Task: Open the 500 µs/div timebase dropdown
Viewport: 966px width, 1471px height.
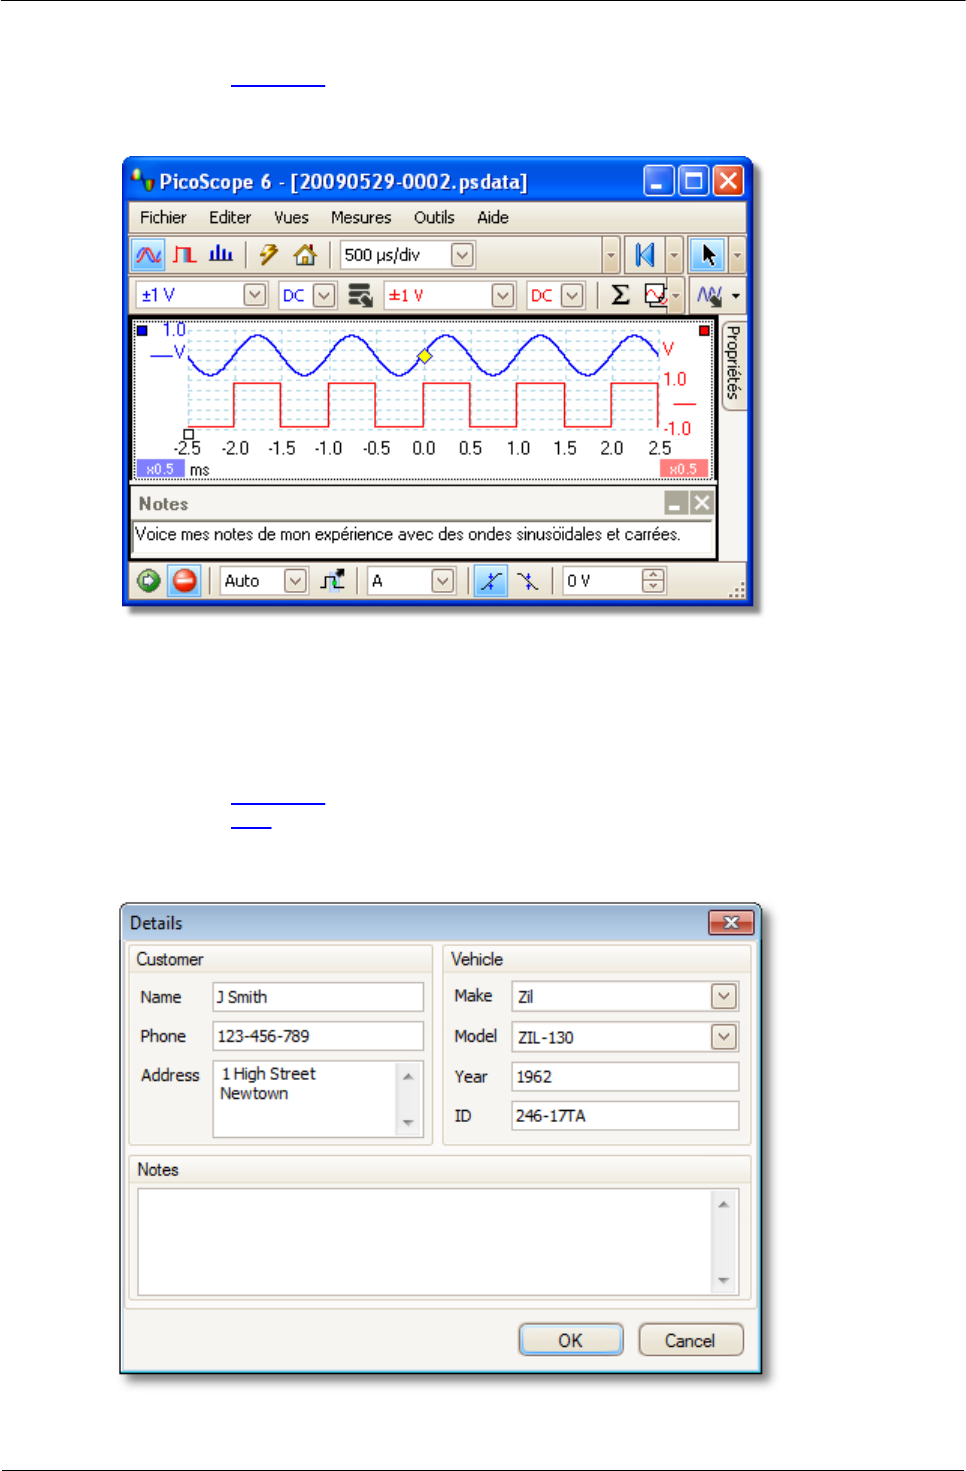Action: click(462, 255)
